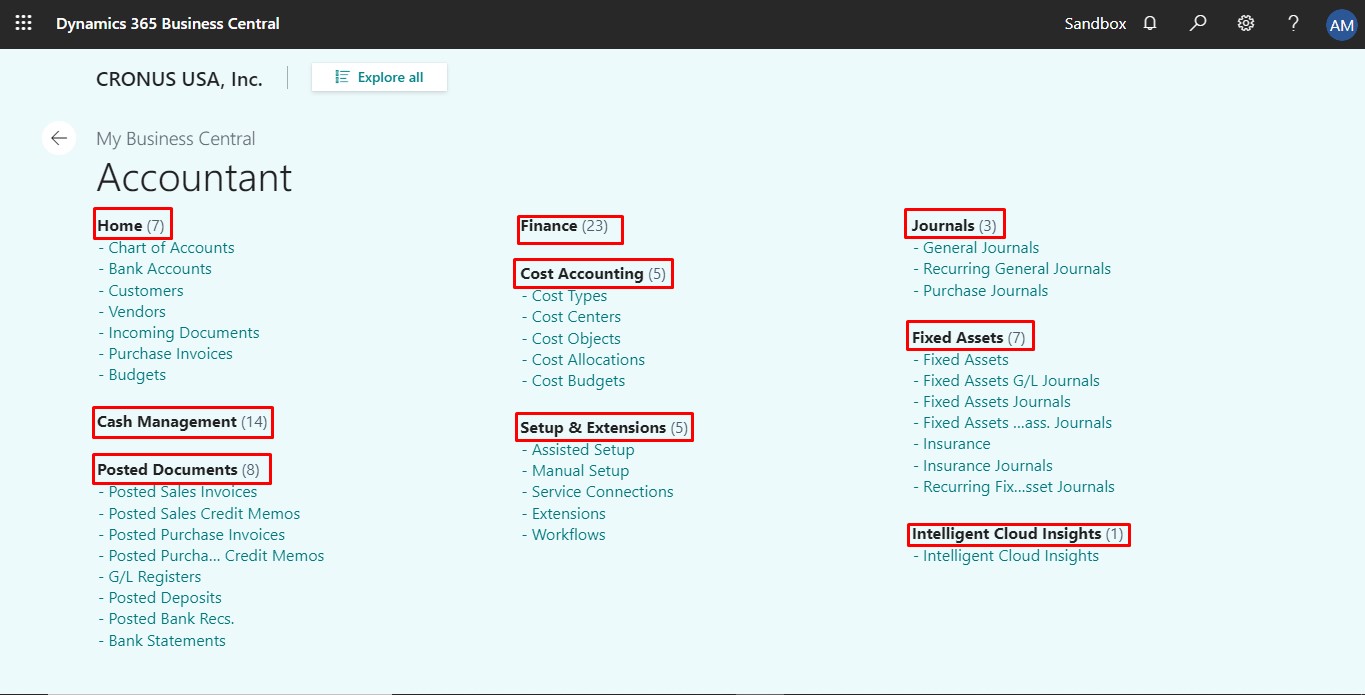Screen dimensions: 1365x695
Task: Open the app launcher waffle icon
Action: (23, 23)
